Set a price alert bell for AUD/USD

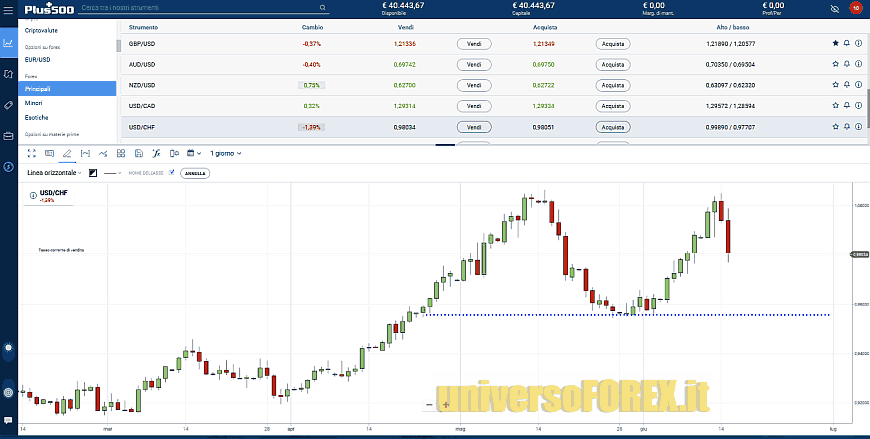point(847,64)
